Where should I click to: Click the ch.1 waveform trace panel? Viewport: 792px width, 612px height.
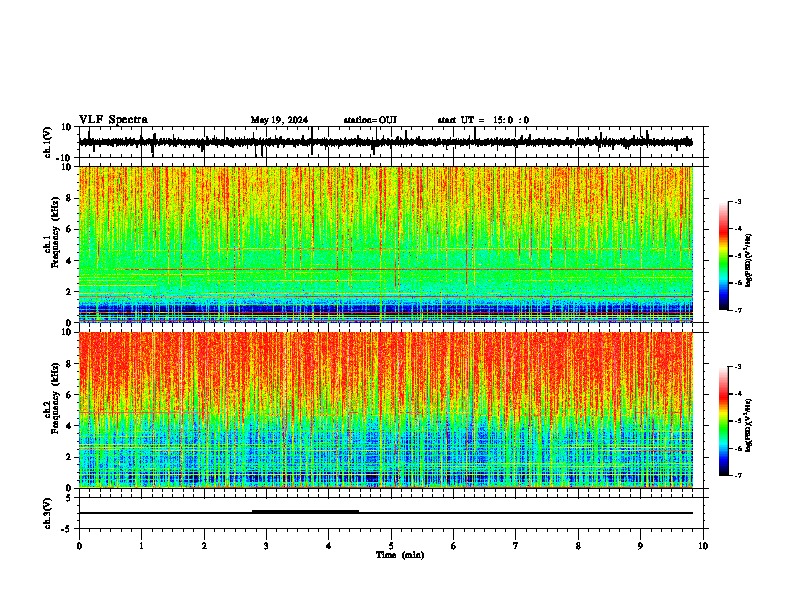pyautogui.click(x=393, y=142)
